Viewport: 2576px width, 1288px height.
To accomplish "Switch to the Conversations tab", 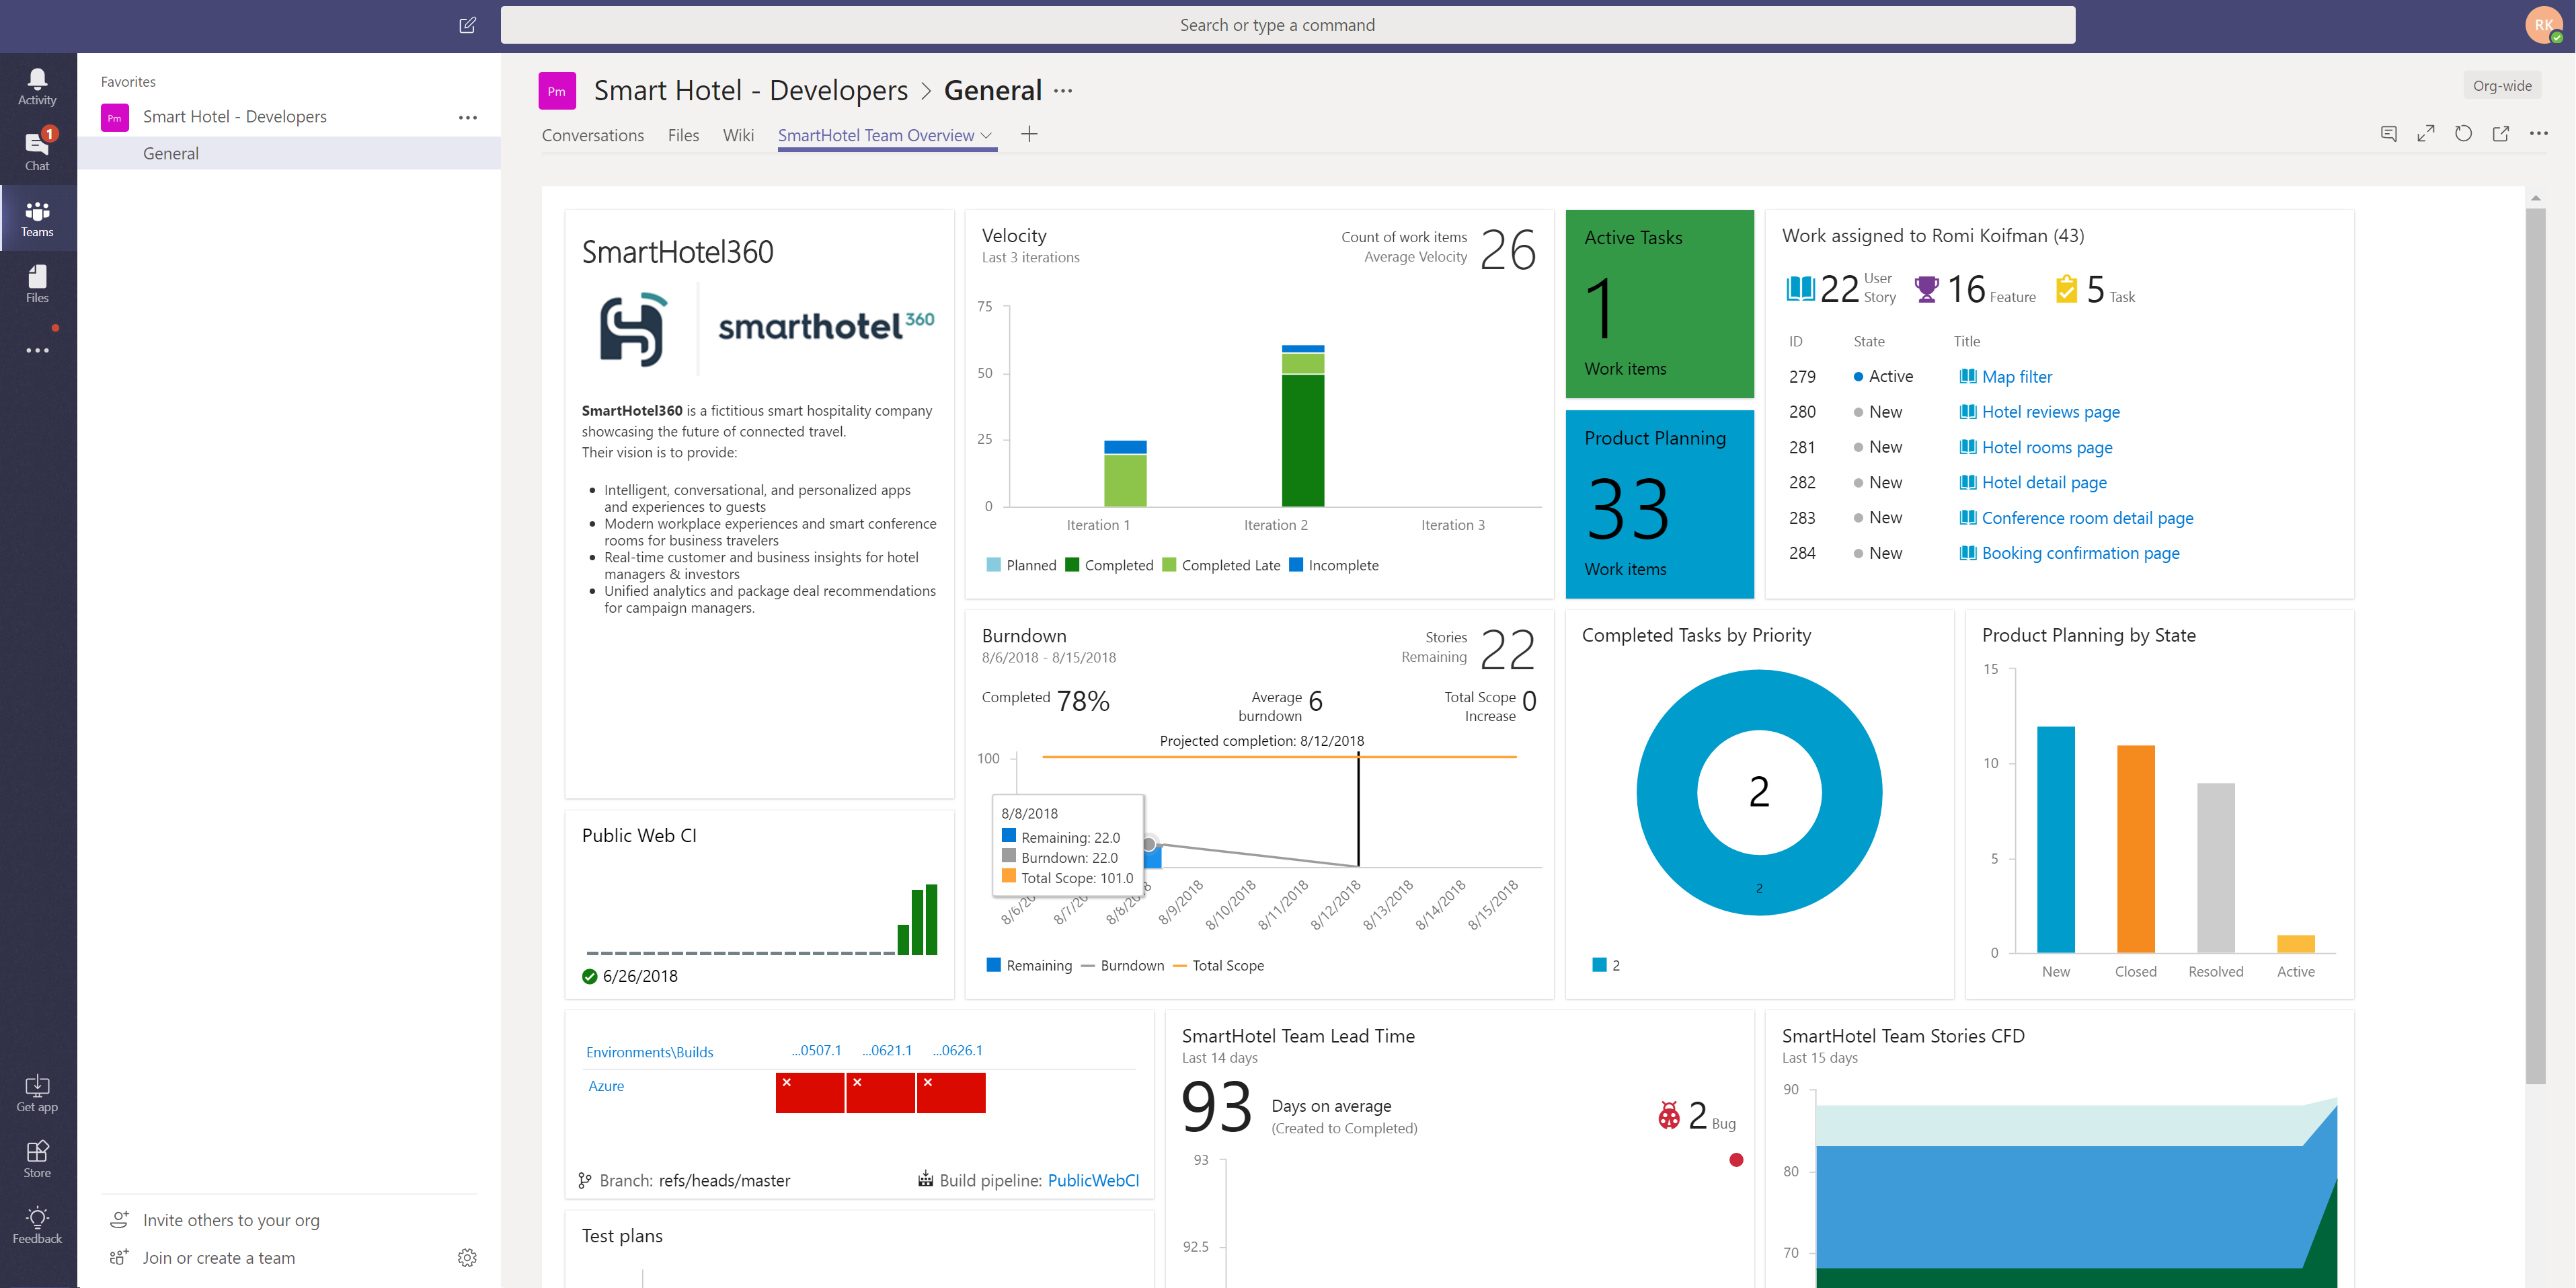I will 592,135.
